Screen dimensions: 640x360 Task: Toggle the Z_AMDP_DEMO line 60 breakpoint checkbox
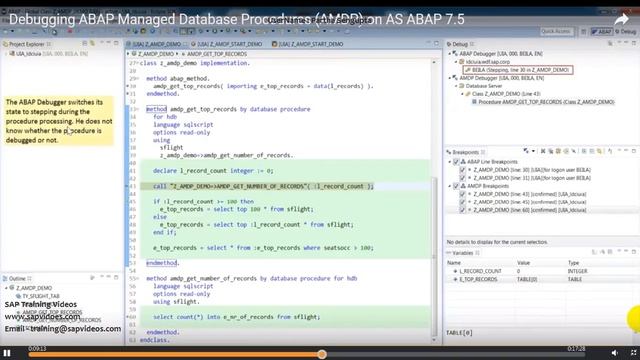(462, 210)
